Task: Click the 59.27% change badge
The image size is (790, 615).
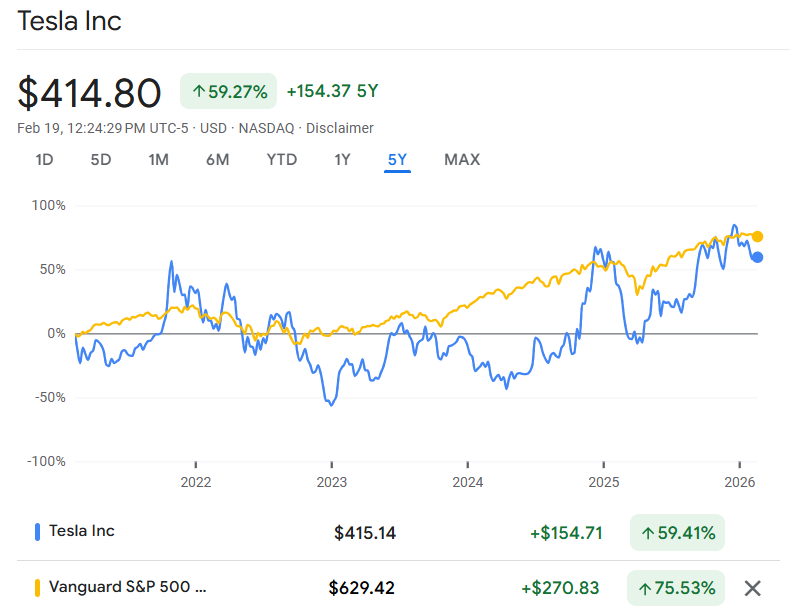Action: (228, 91)
